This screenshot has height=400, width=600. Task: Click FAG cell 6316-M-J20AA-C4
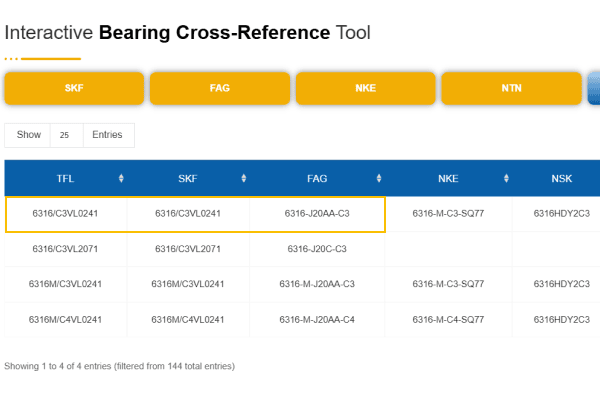[x=317, y=320]
